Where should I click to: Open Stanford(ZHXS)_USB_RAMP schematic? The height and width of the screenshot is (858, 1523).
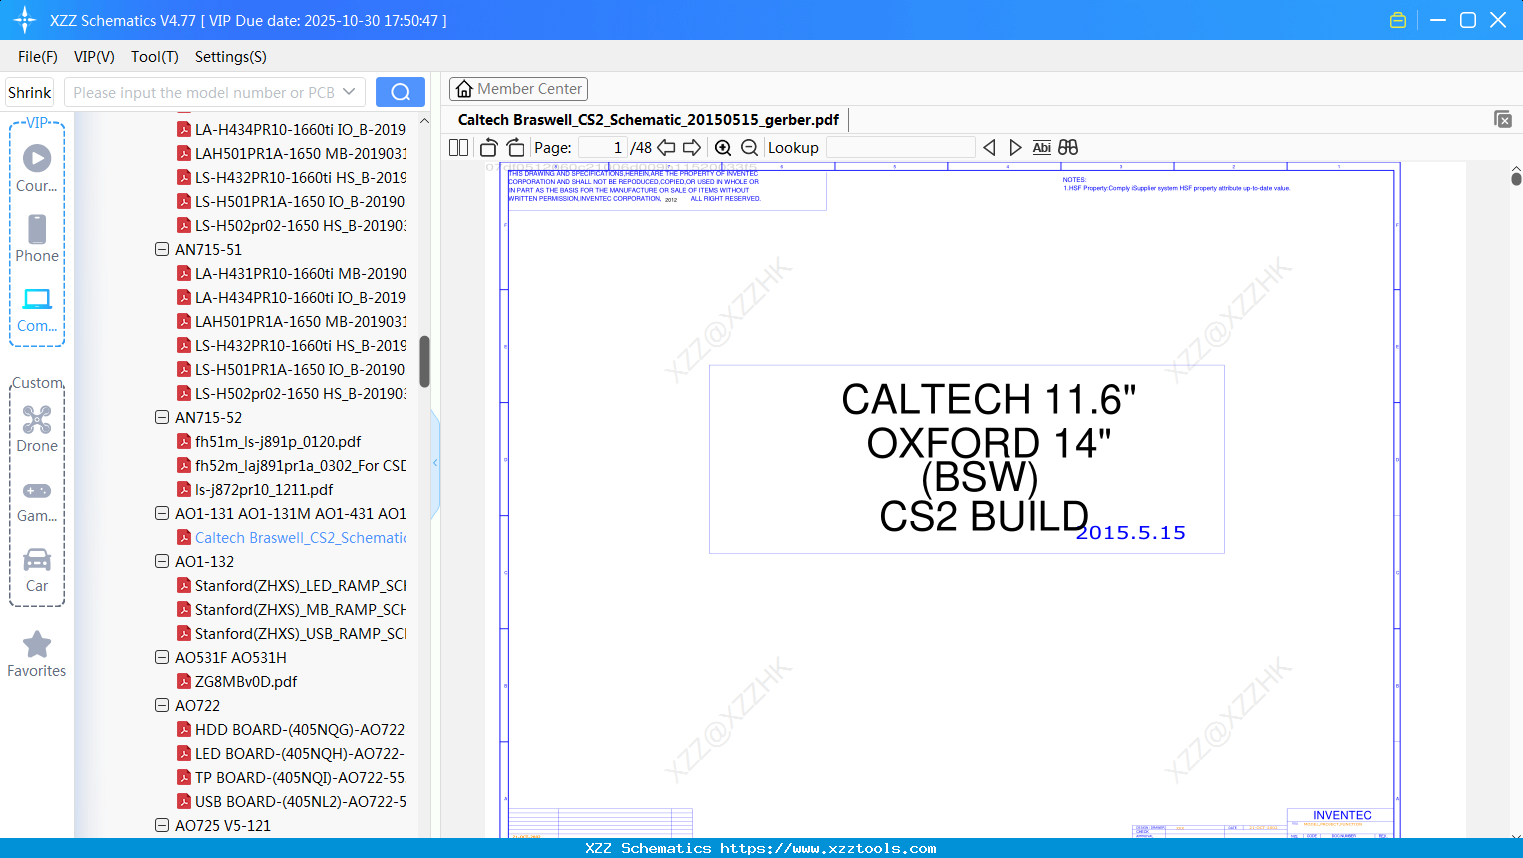(x=301, y=633)
